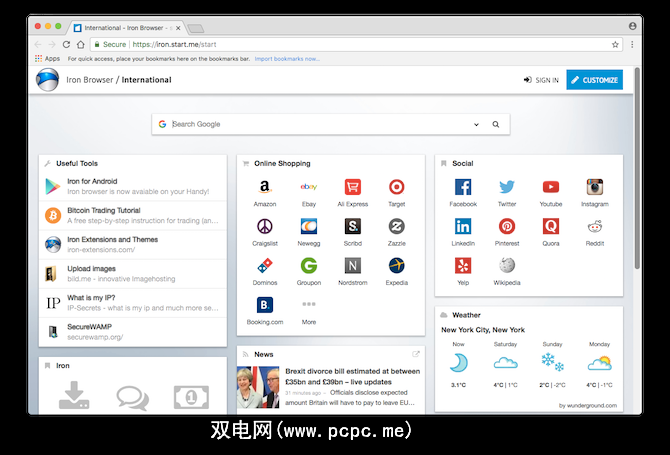Open the Nordstrom icon
The width and height of the screenshot is (670, 455).
point(353,265)
